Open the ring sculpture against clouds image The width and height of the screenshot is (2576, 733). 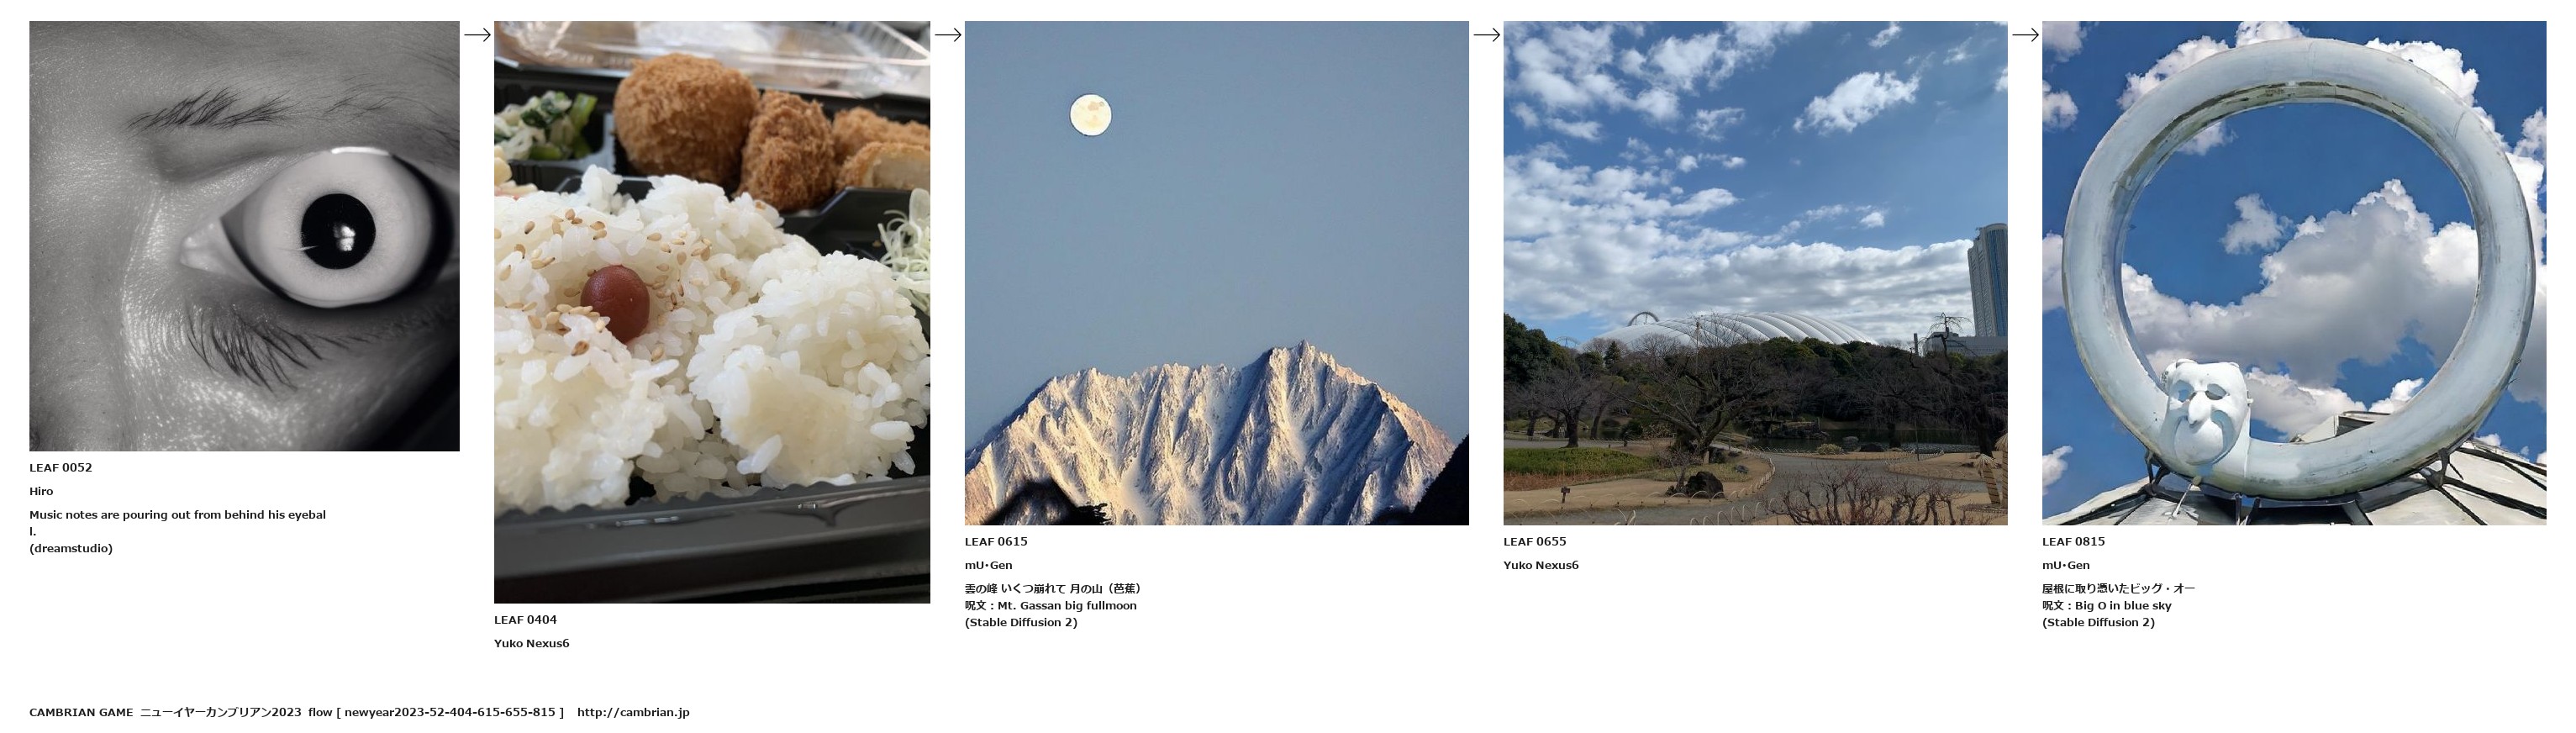click(x=2294, y=273)
